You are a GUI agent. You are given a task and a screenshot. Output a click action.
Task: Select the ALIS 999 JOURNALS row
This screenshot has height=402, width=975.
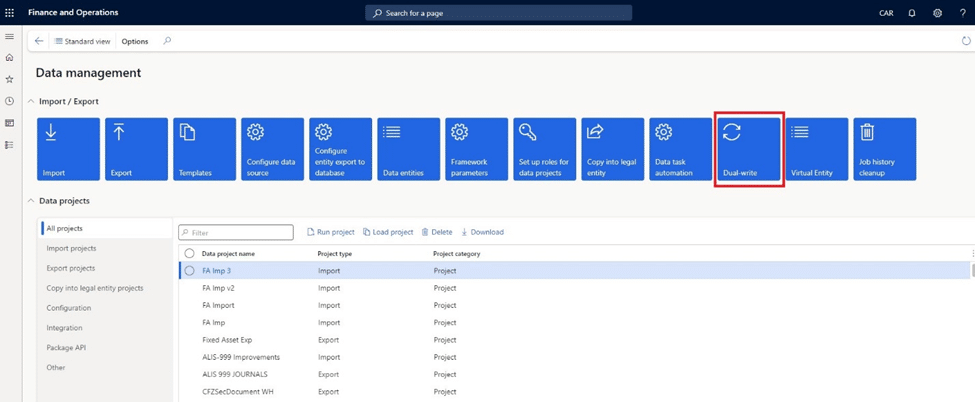[x=575, y=375]
